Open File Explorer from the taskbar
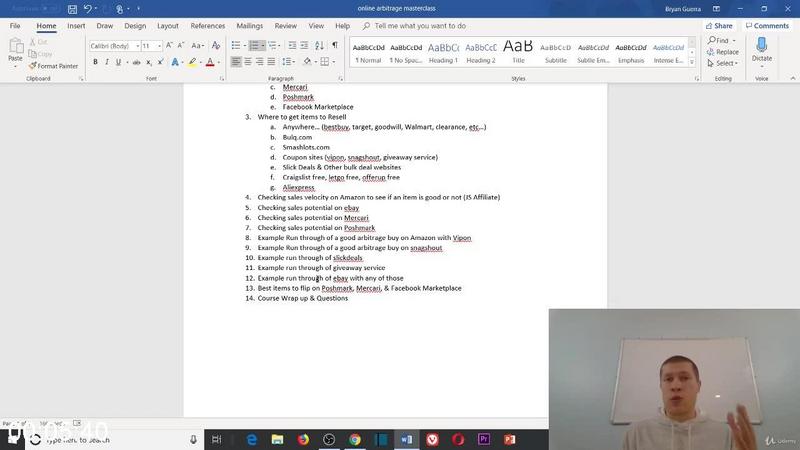 click(278, 439)
